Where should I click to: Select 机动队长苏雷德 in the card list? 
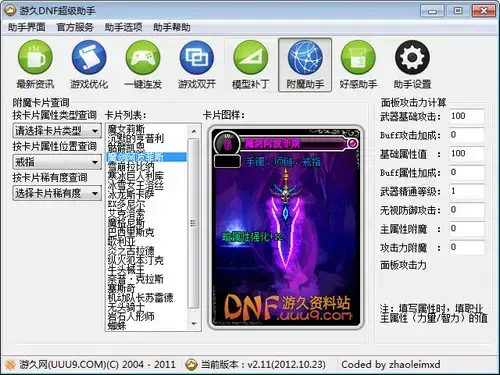[x=140, y=297]
